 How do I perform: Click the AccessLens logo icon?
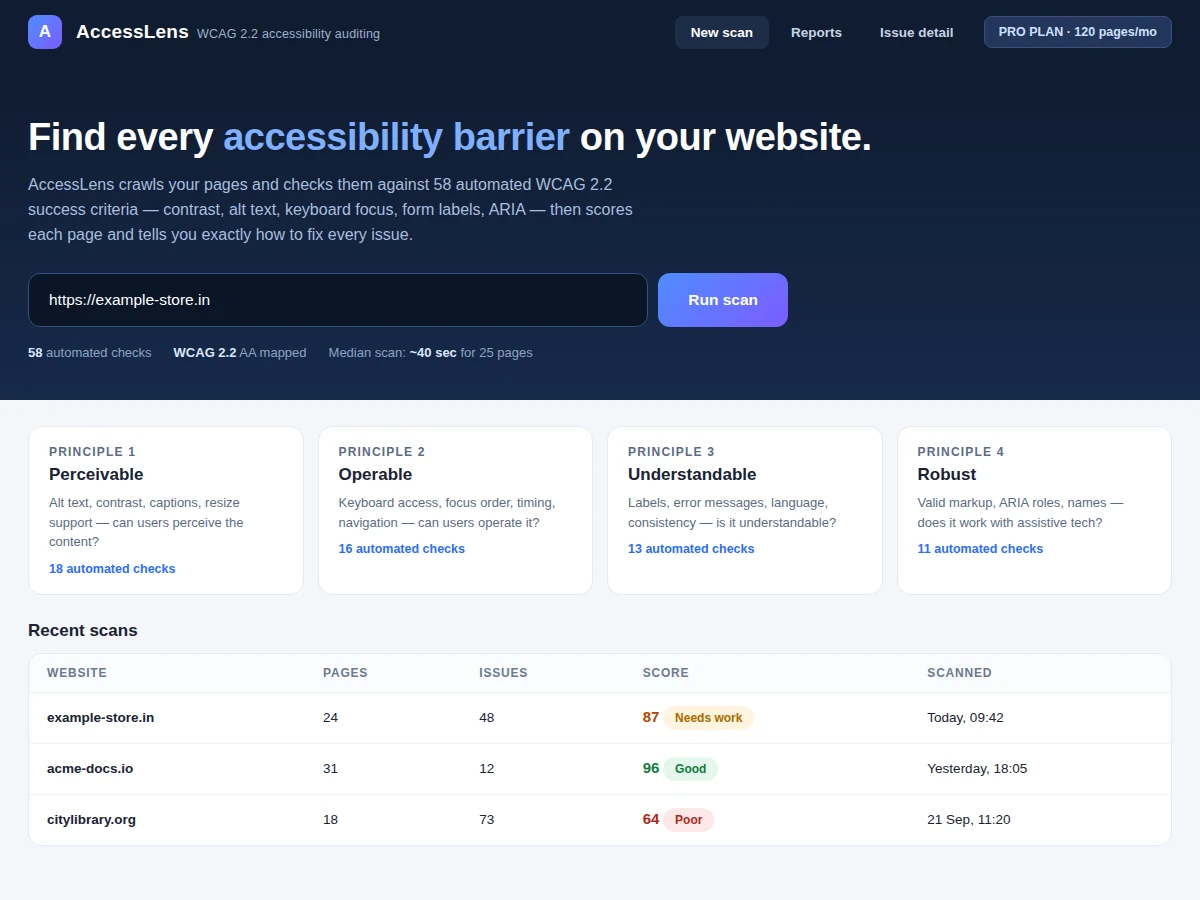(x=45, y=32)
